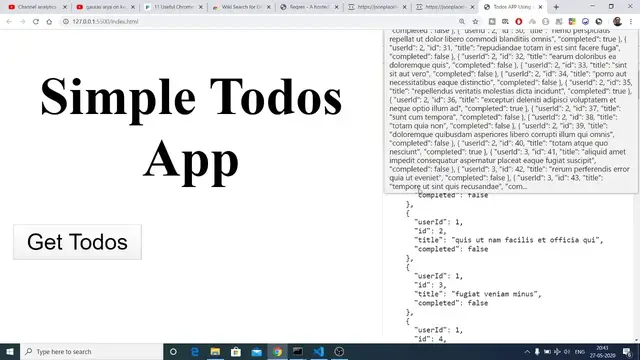The height and width of the screenshot is (360, 640).
Task: Open File Explorer from taskbar
Action: pos(215,351)
